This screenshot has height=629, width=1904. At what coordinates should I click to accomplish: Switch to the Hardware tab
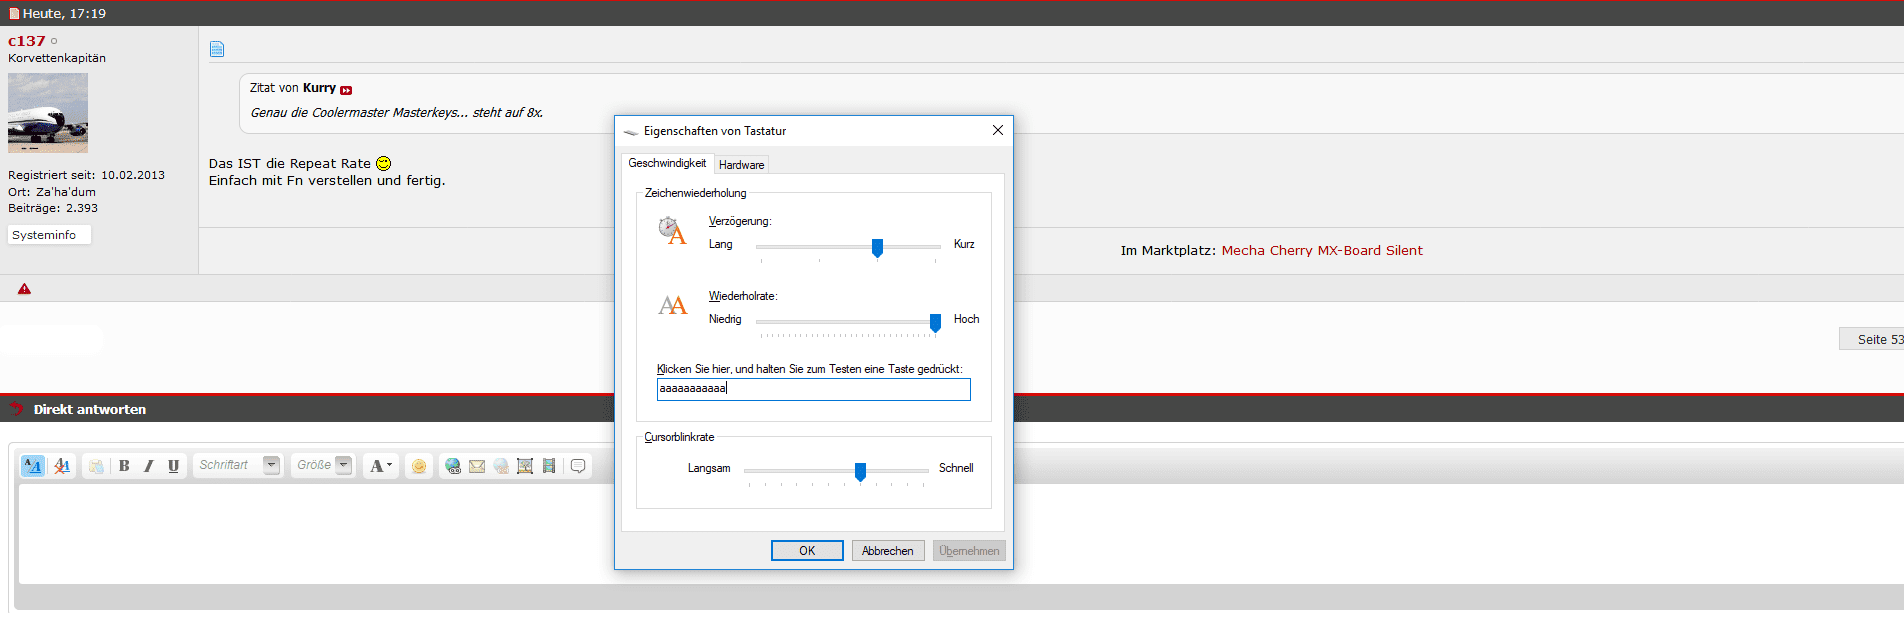[741, 165]
